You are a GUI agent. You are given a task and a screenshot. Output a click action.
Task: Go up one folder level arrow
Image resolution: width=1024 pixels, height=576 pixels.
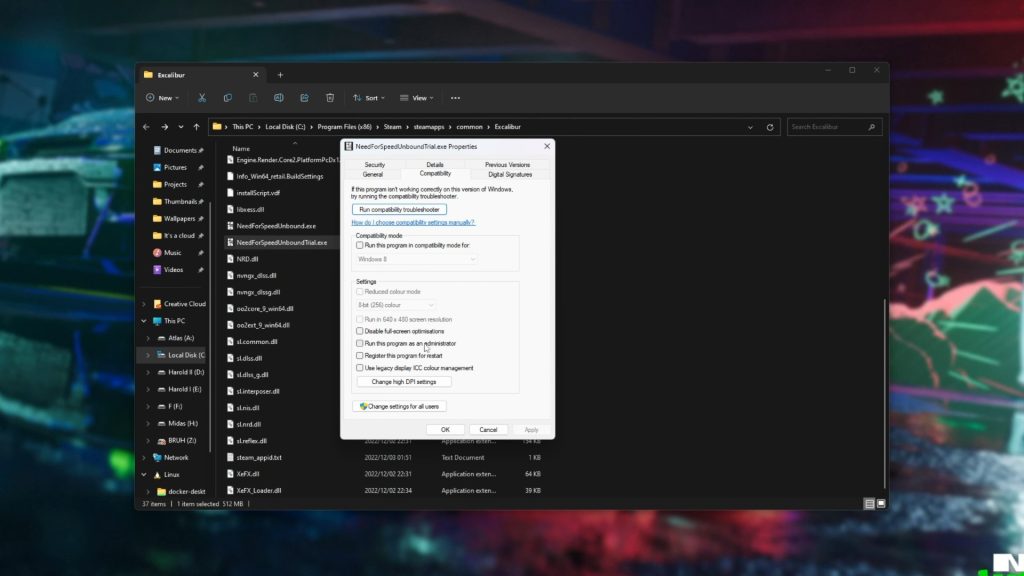pyautogui.click(x=196, y=127)
